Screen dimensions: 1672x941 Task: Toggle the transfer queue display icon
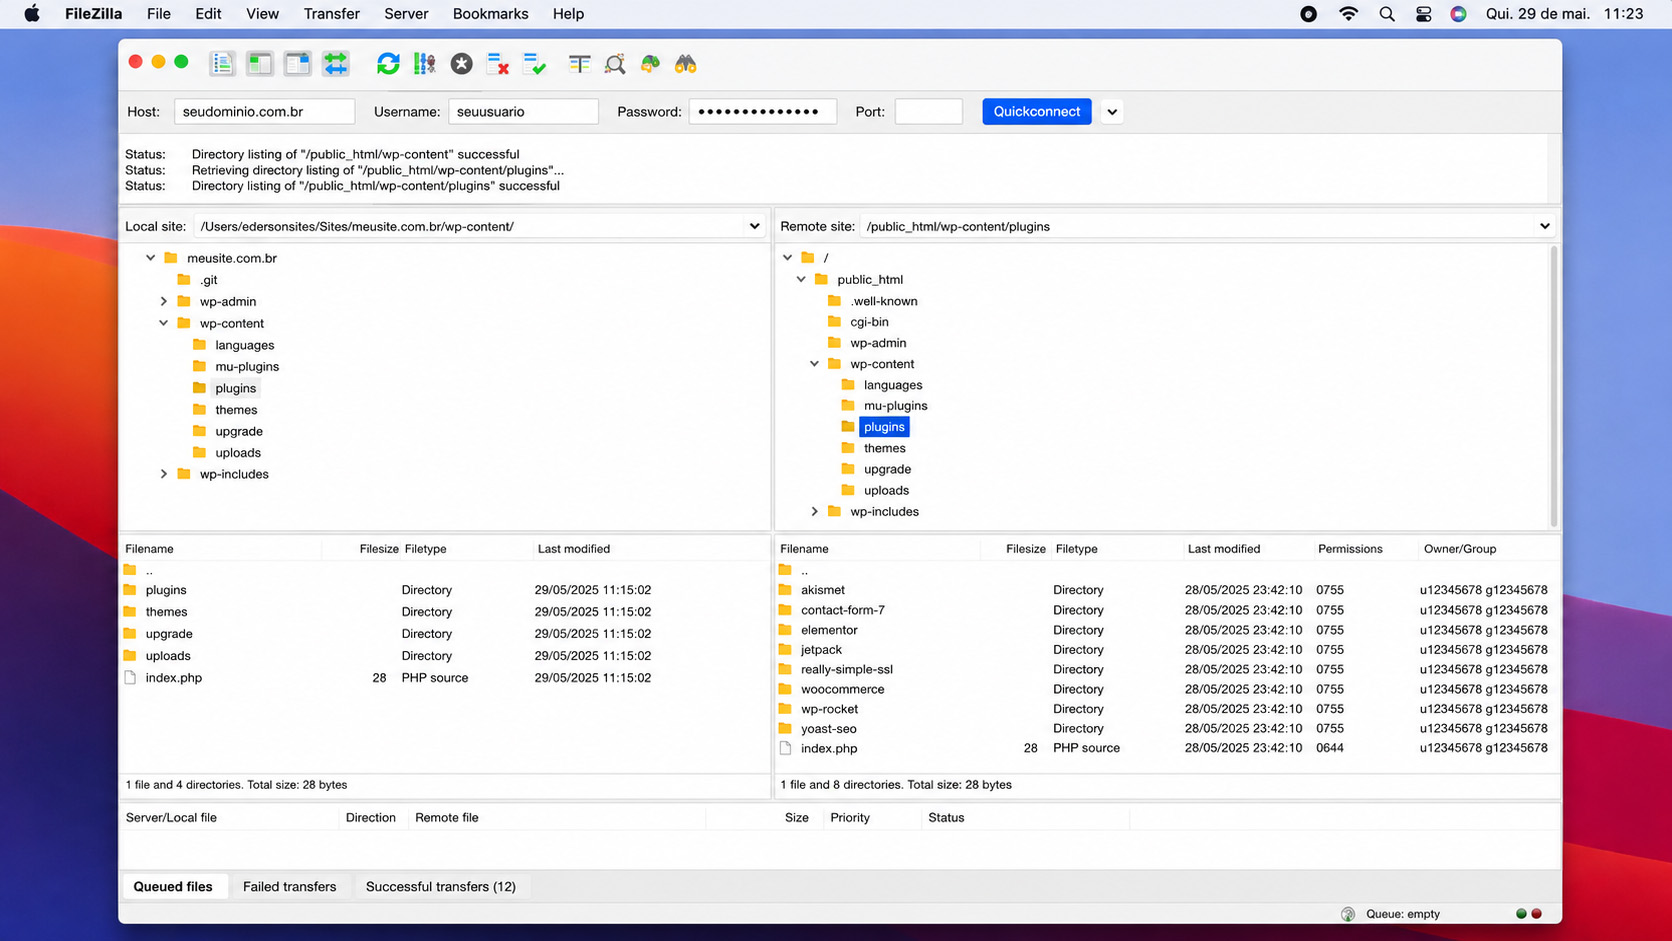tap(336, 64)
